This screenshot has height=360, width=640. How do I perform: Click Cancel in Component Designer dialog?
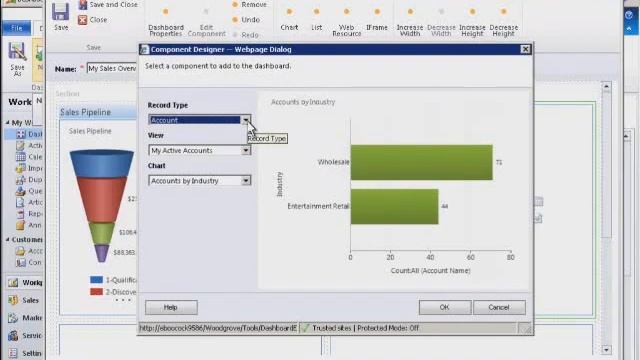tap(499, 307)
